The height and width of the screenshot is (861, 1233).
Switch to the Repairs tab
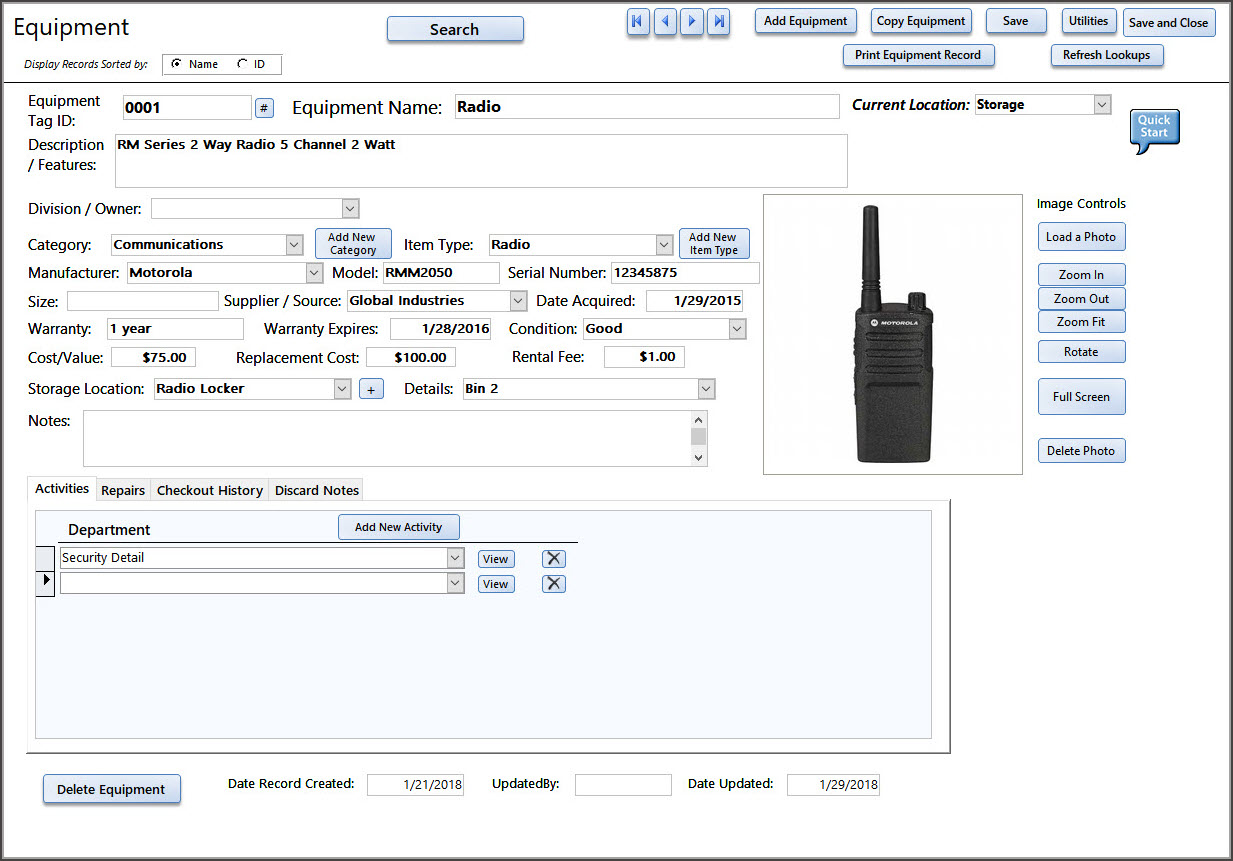click(x=123, y=490)
